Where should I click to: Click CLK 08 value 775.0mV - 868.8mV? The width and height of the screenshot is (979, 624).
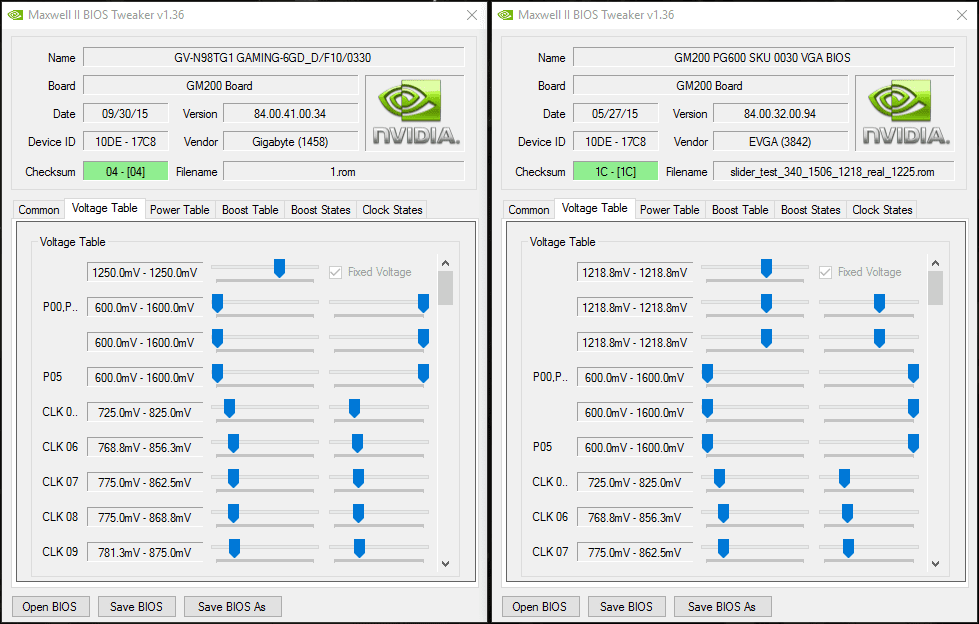click(x=145, y=517)
